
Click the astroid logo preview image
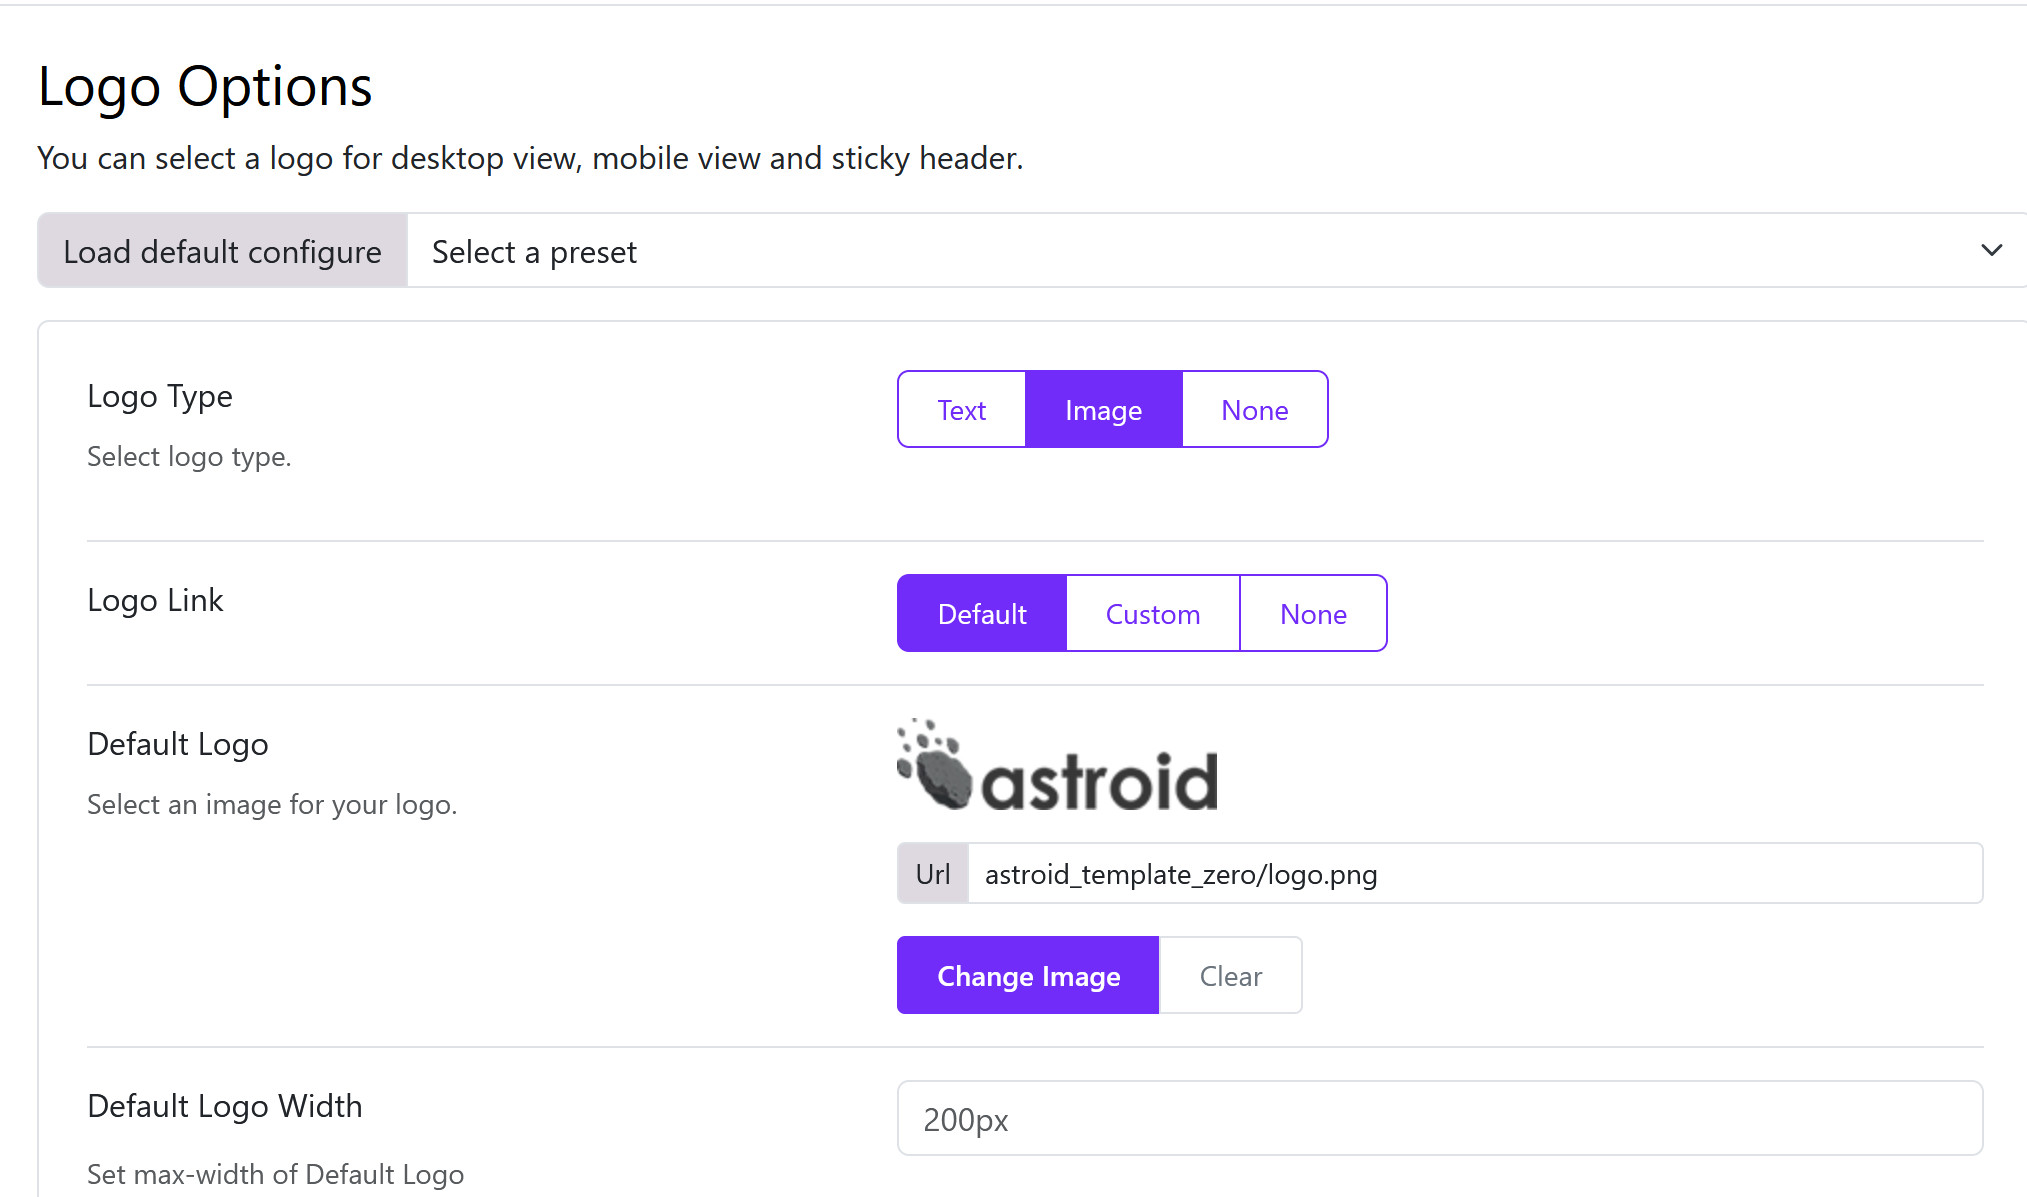click(x=1055, y=766)
